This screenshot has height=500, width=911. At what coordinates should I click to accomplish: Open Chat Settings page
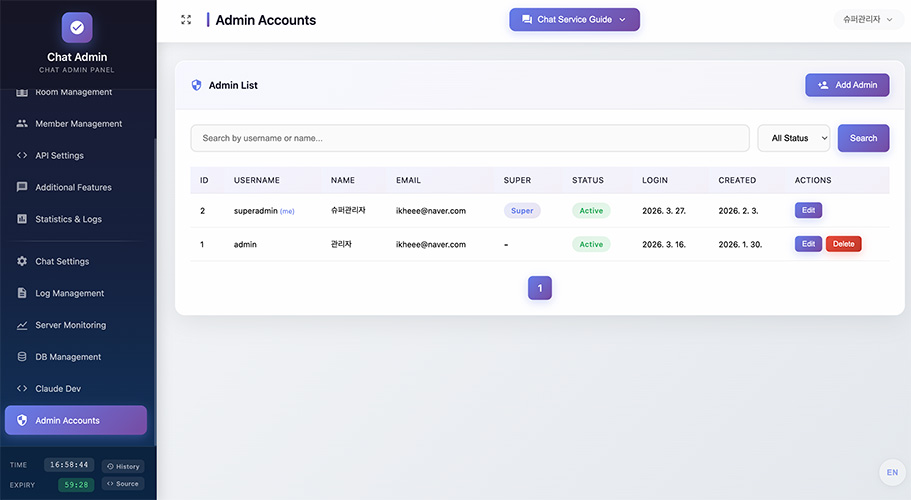point(78,261)
